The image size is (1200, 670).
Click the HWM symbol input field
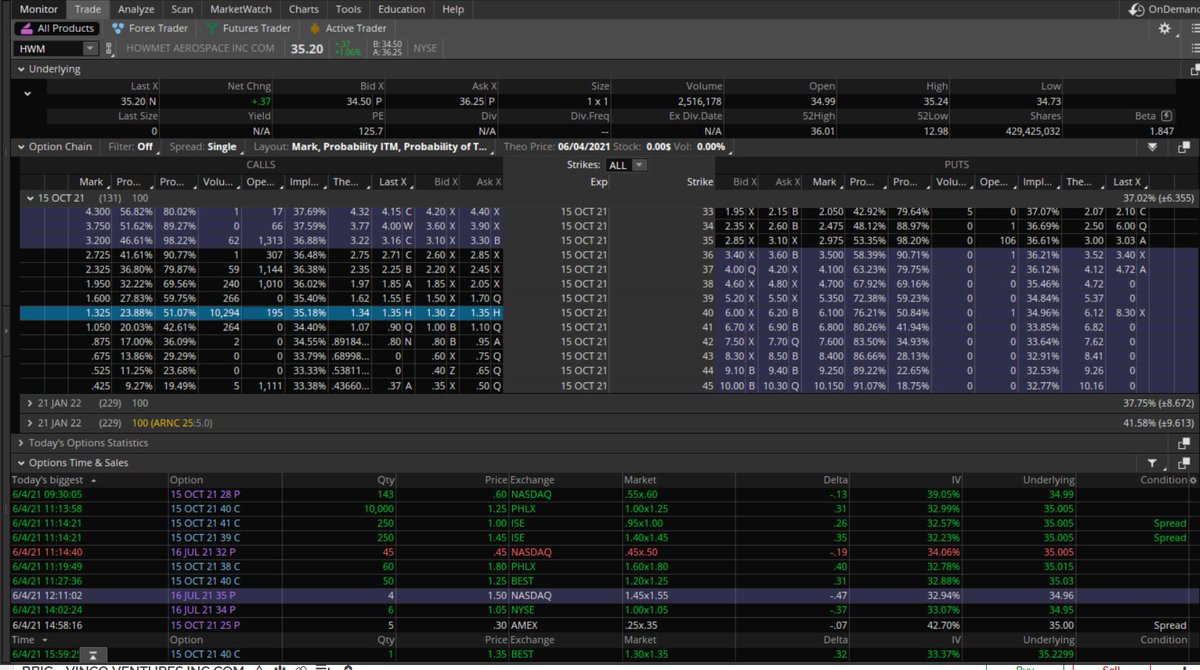(48, 48)
